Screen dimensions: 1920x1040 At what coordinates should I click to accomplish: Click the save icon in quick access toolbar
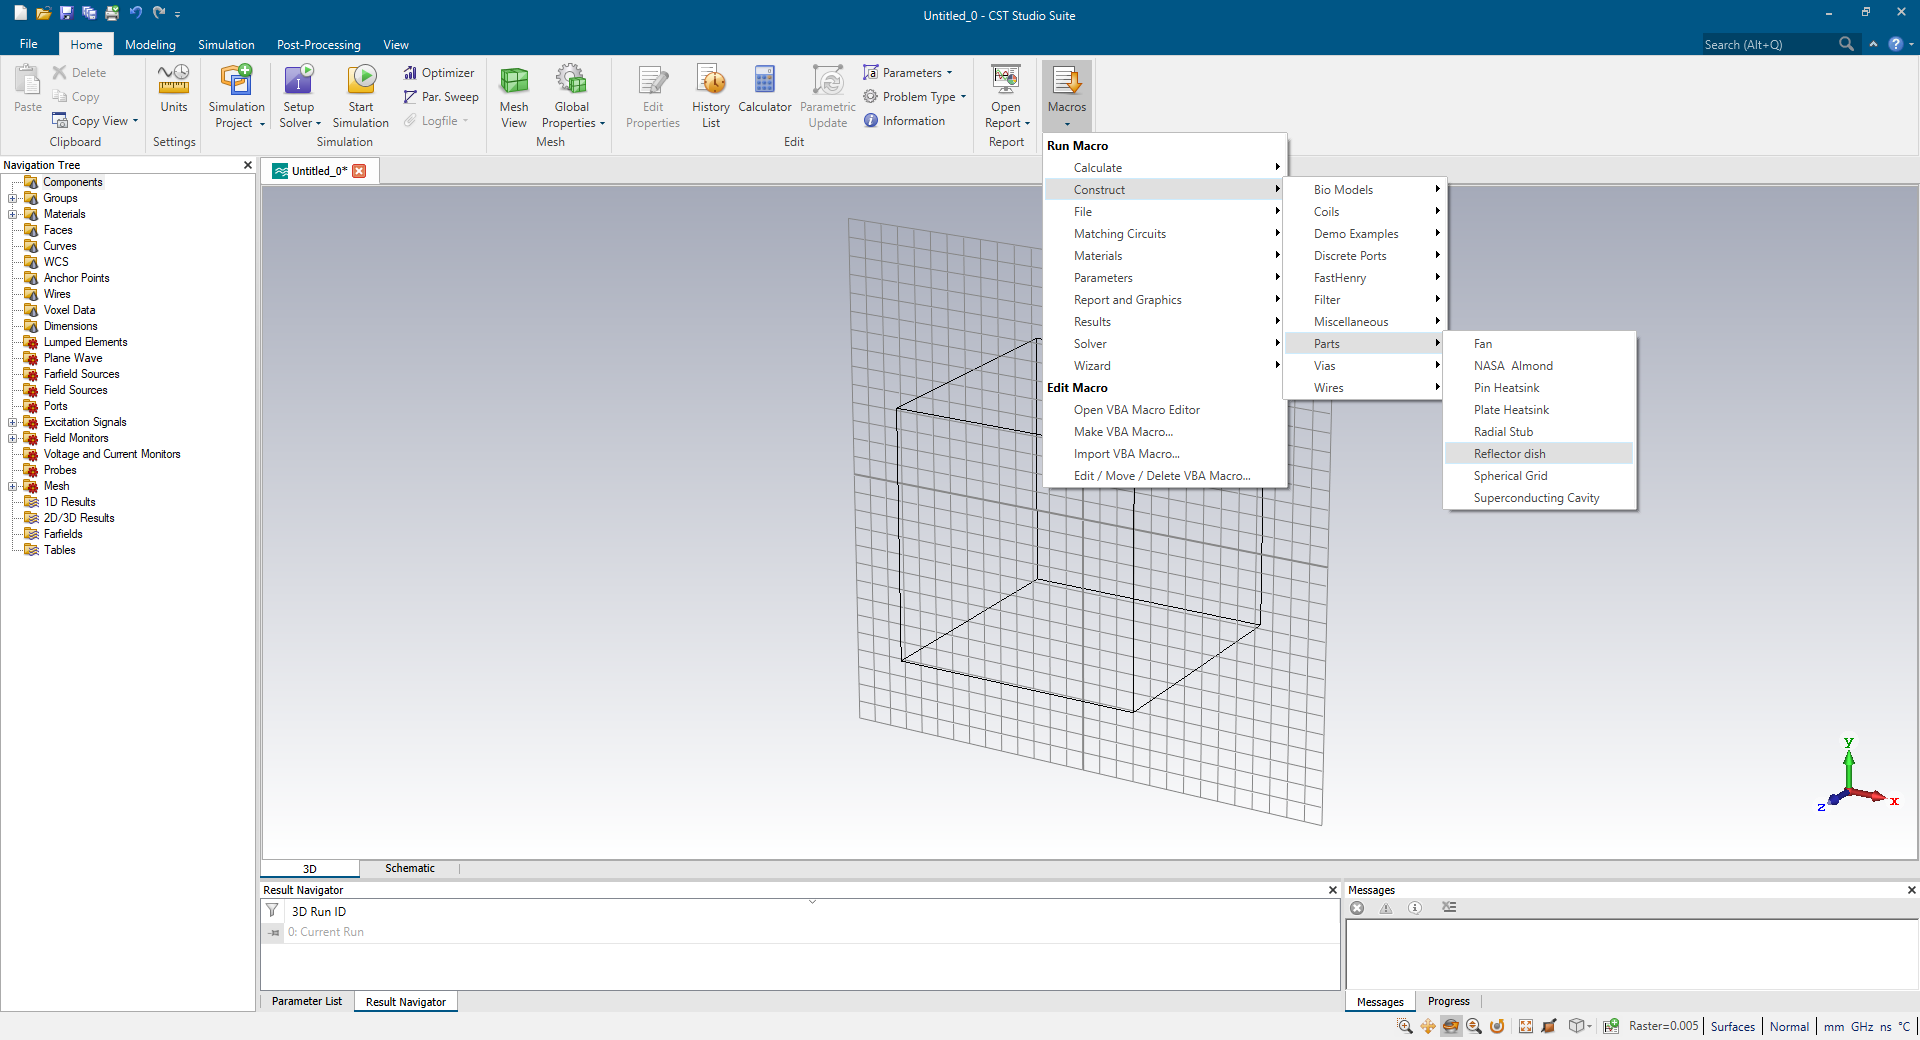coord(66,13)
